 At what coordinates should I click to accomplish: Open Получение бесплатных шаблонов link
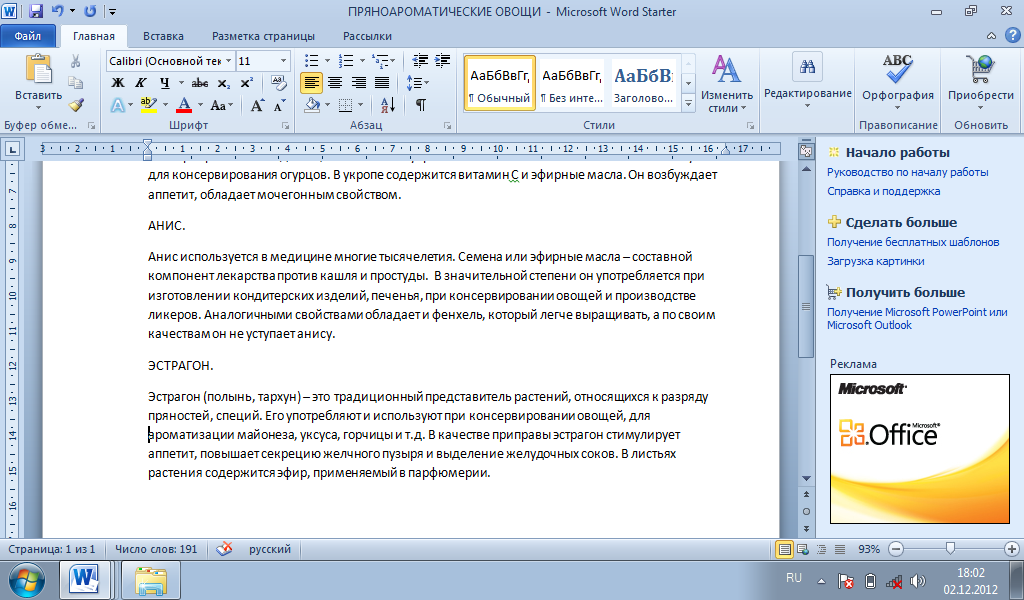coord(913,242)
